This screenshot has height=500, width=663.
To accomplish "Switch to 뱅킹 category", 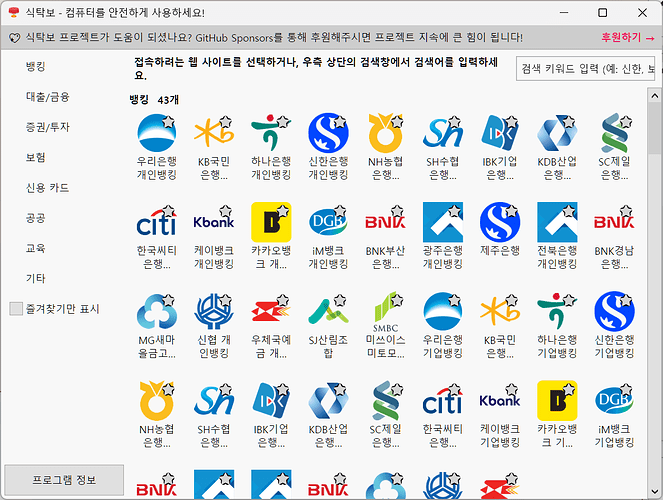I will click(x=36, y=66).
